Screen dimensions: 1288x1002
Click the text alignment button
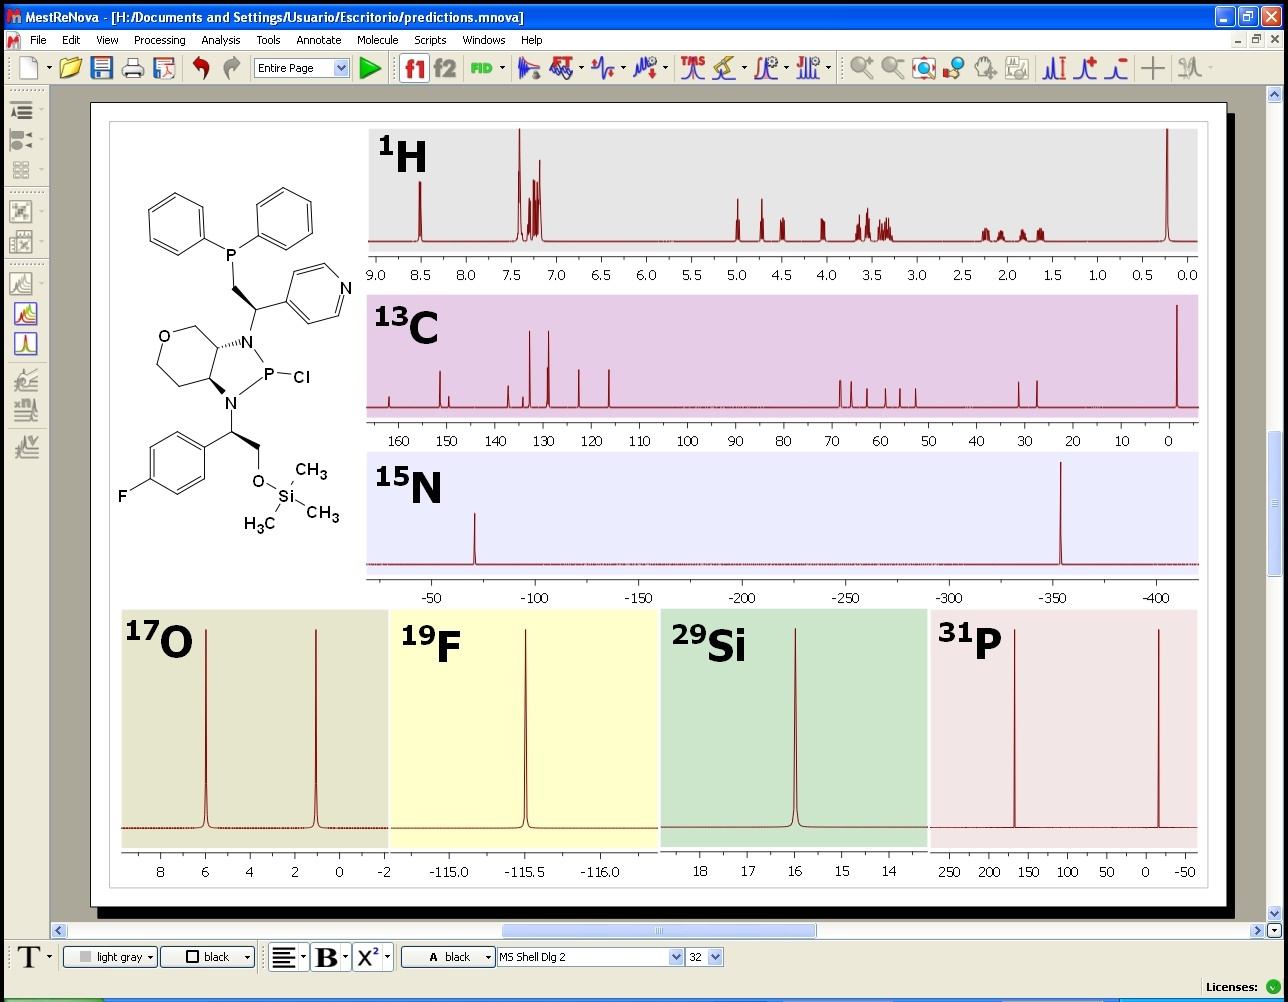tap(284, 957)
